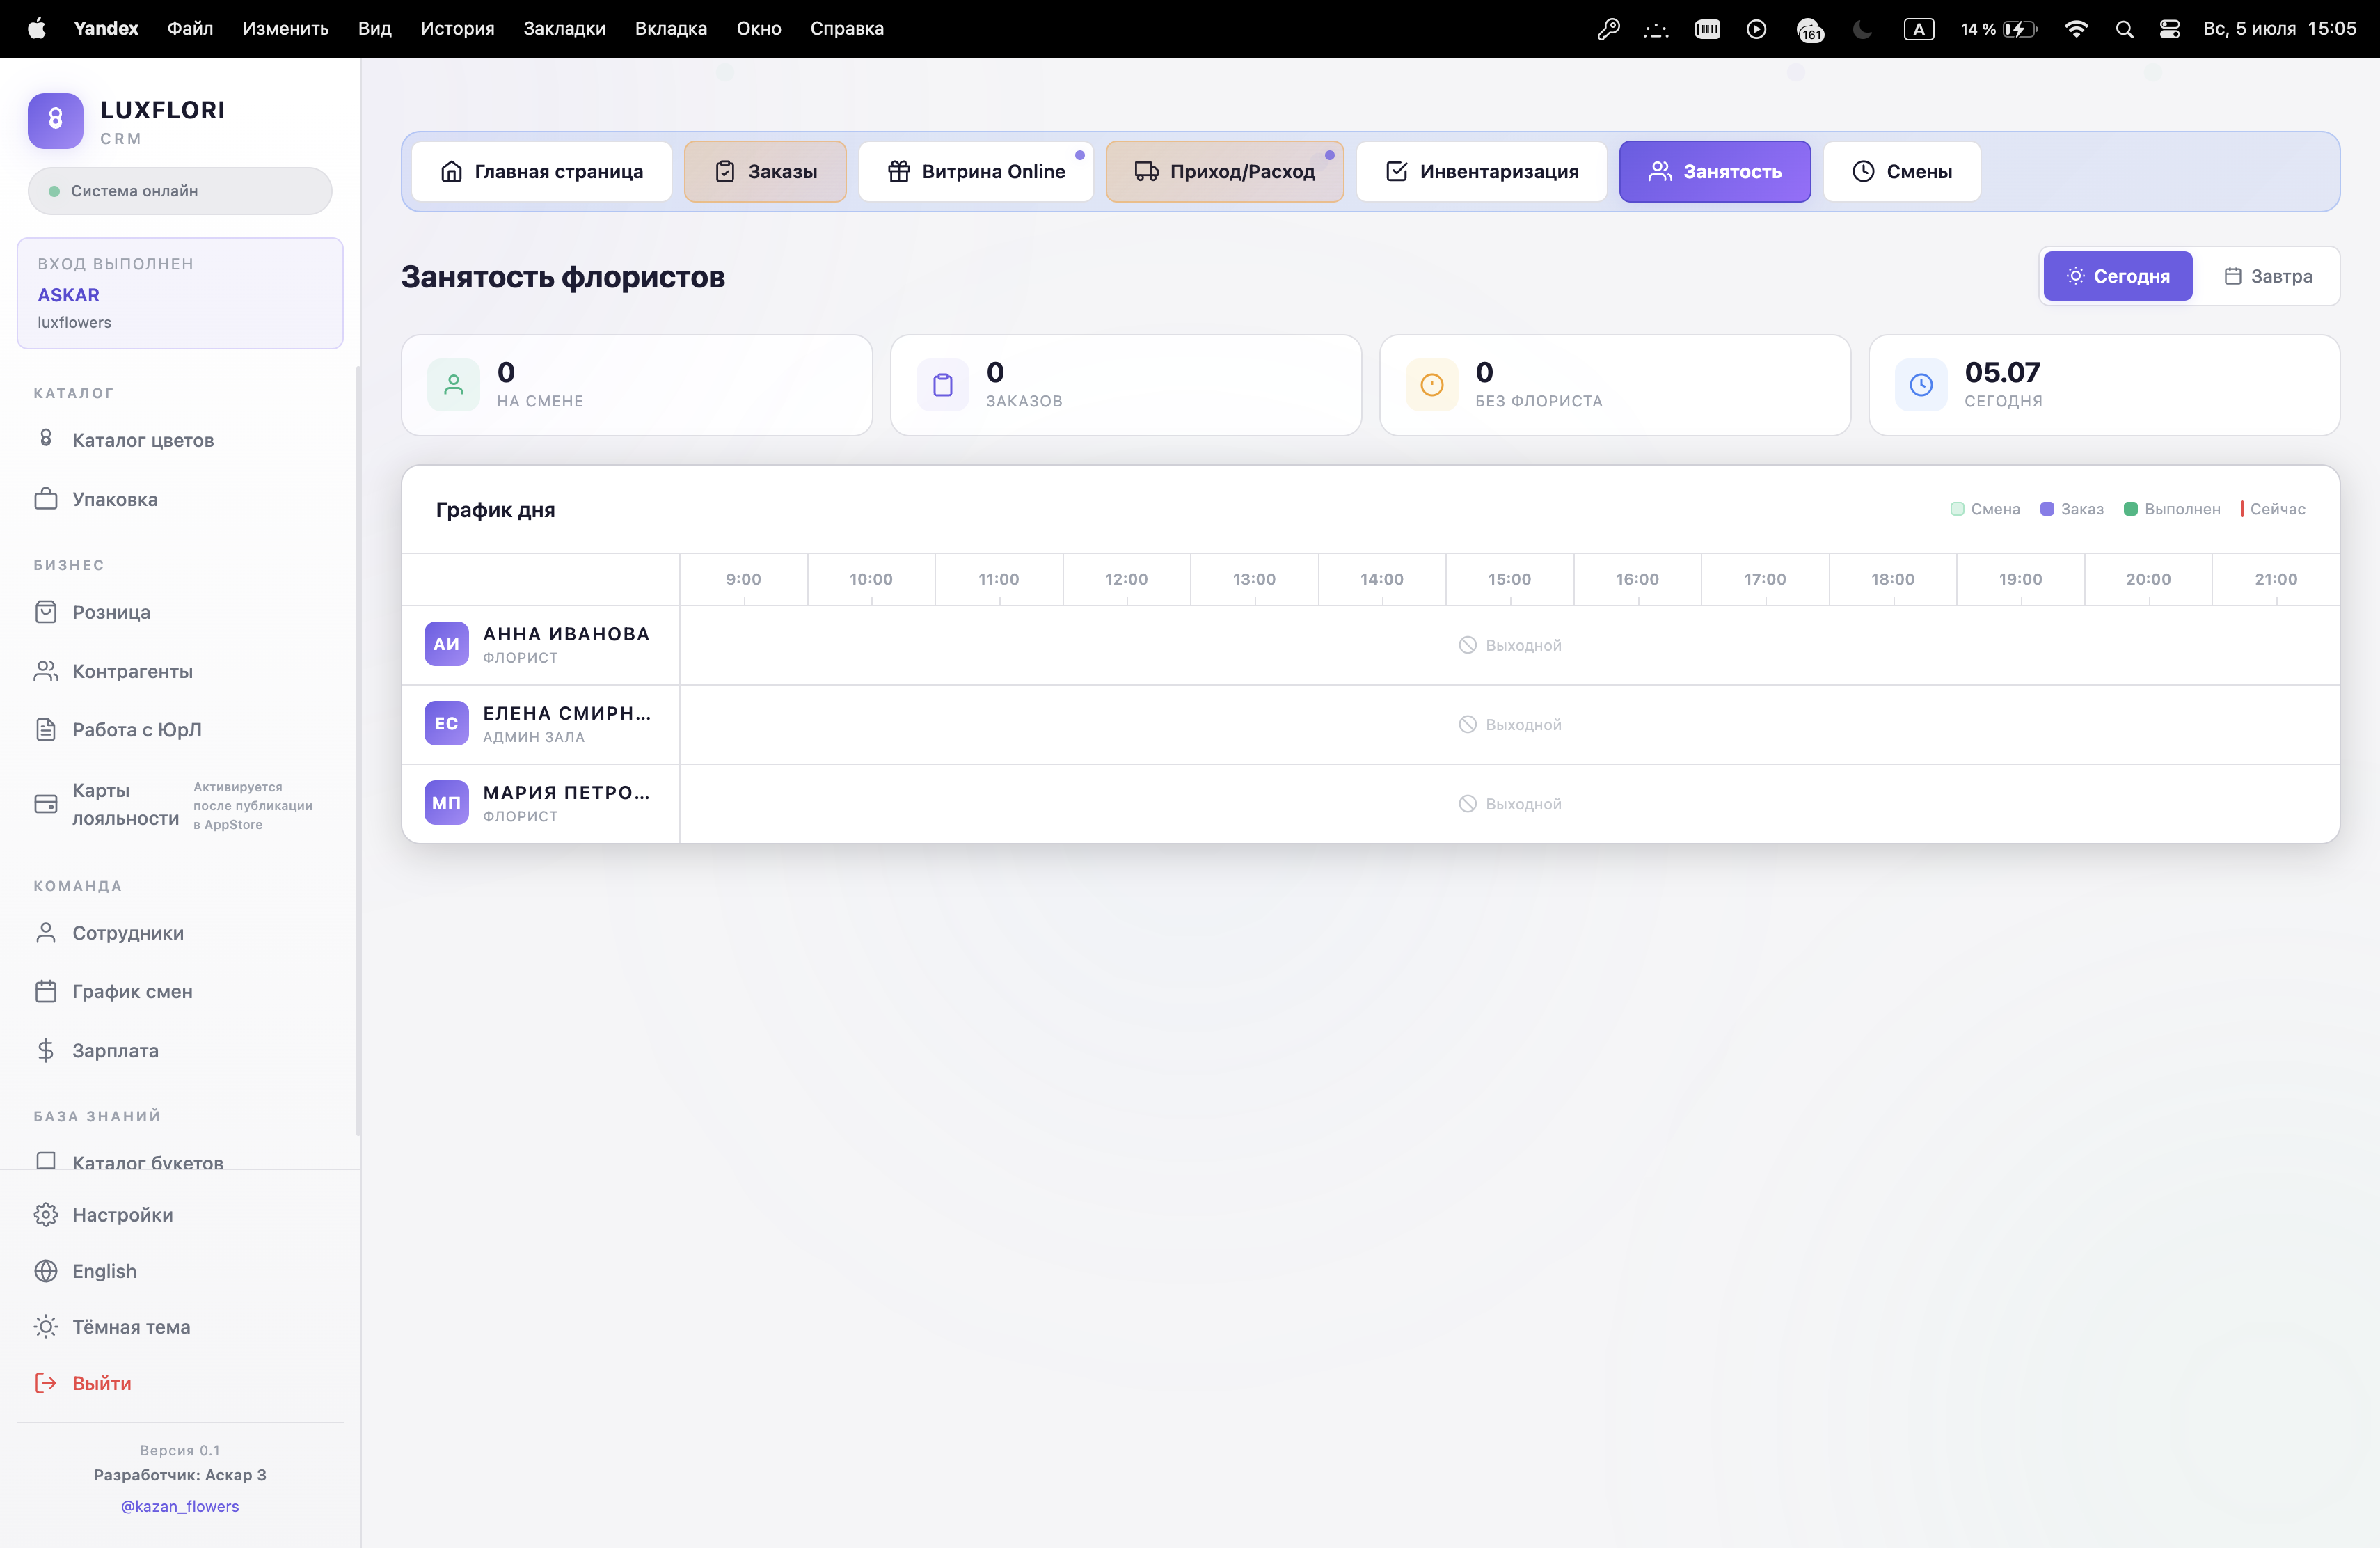Click the orange alert icon on Без флориста card
The height and width of the screenshot is (1548, 2380).
coord(1431,384)
